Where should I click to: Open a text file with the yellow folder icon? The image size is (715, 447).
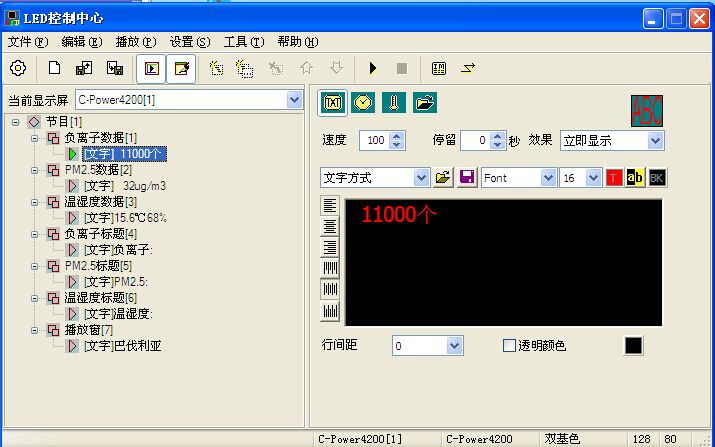[443, 178]
